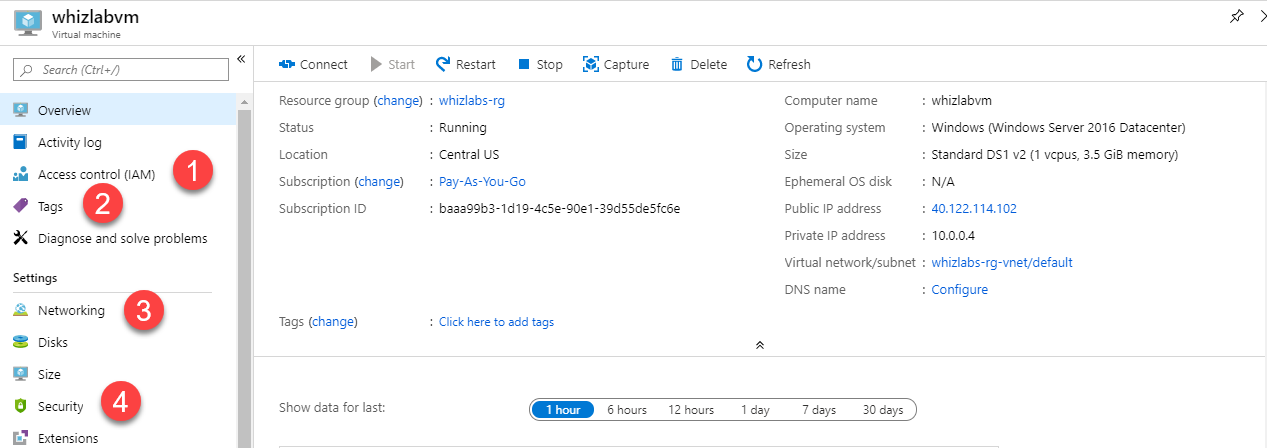Open the Extensions settings item
The height and width of the screenshot is (448, 1267).
[x=119, y=438]
